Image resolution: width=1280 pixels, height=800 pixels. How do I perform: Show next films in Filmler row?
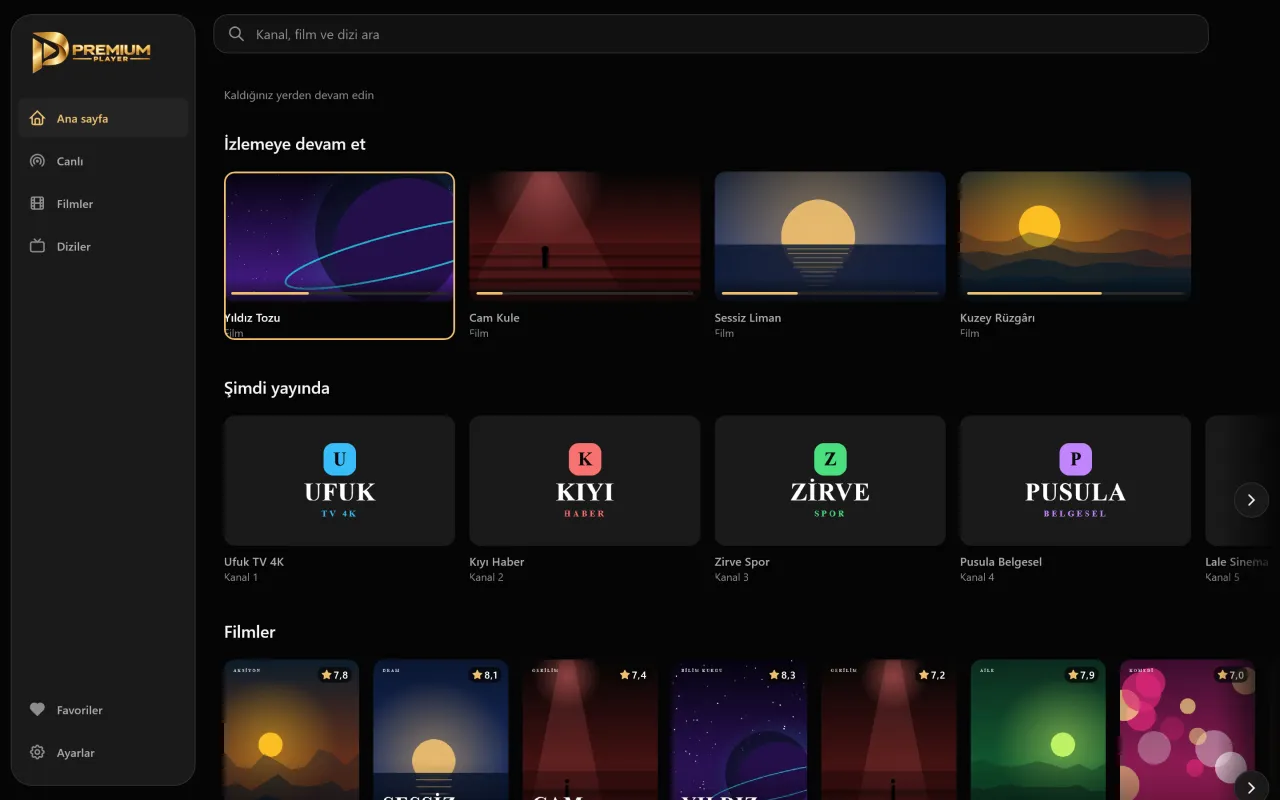[1251, 788]
